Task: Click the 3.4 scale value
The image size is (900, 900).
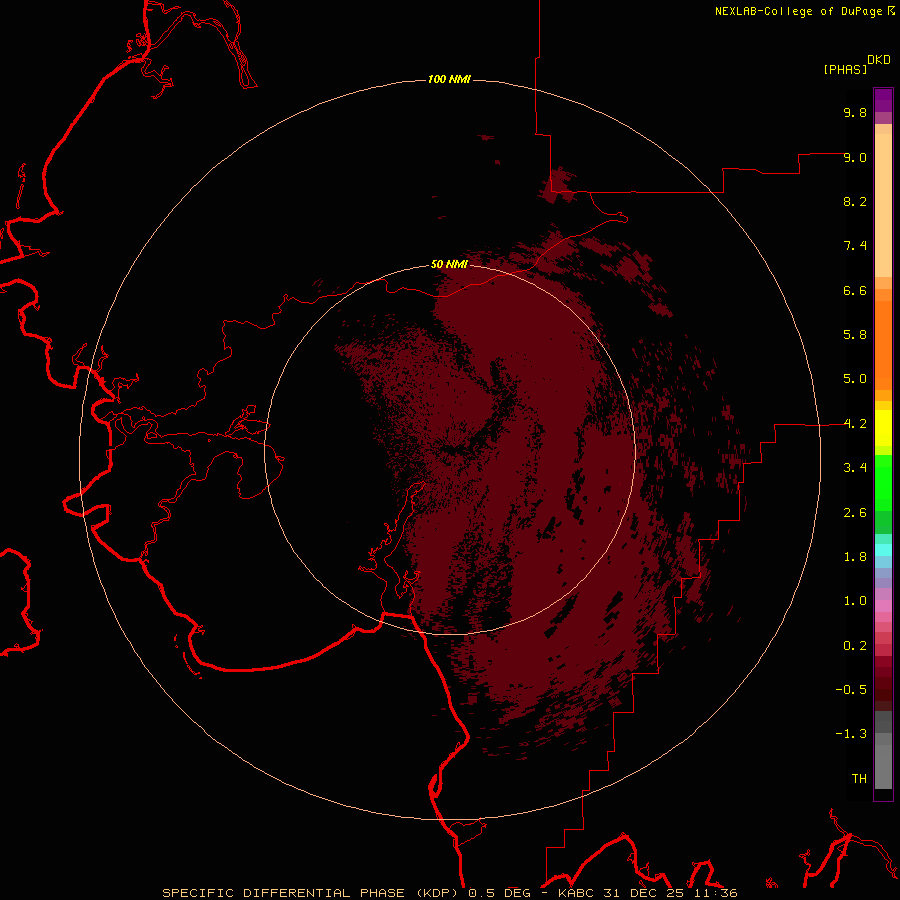Action: [x=855, y=468]
